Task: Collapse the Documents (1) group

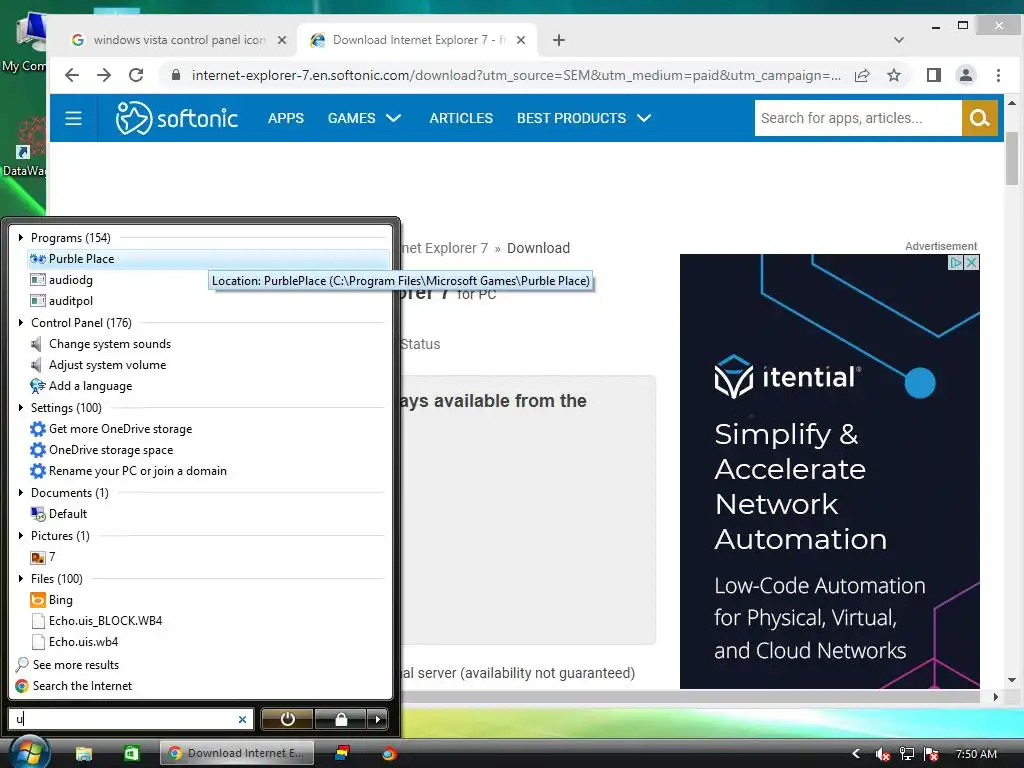Action: tap(21, 492)
